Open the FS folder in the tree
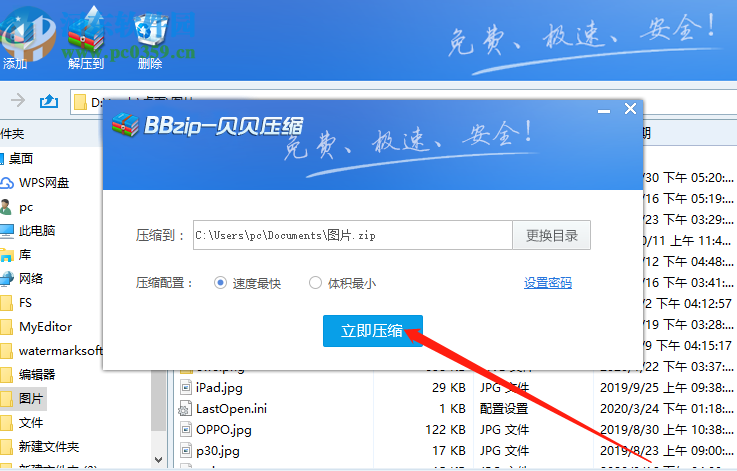737x471 pixels. [x=25, y=303]
